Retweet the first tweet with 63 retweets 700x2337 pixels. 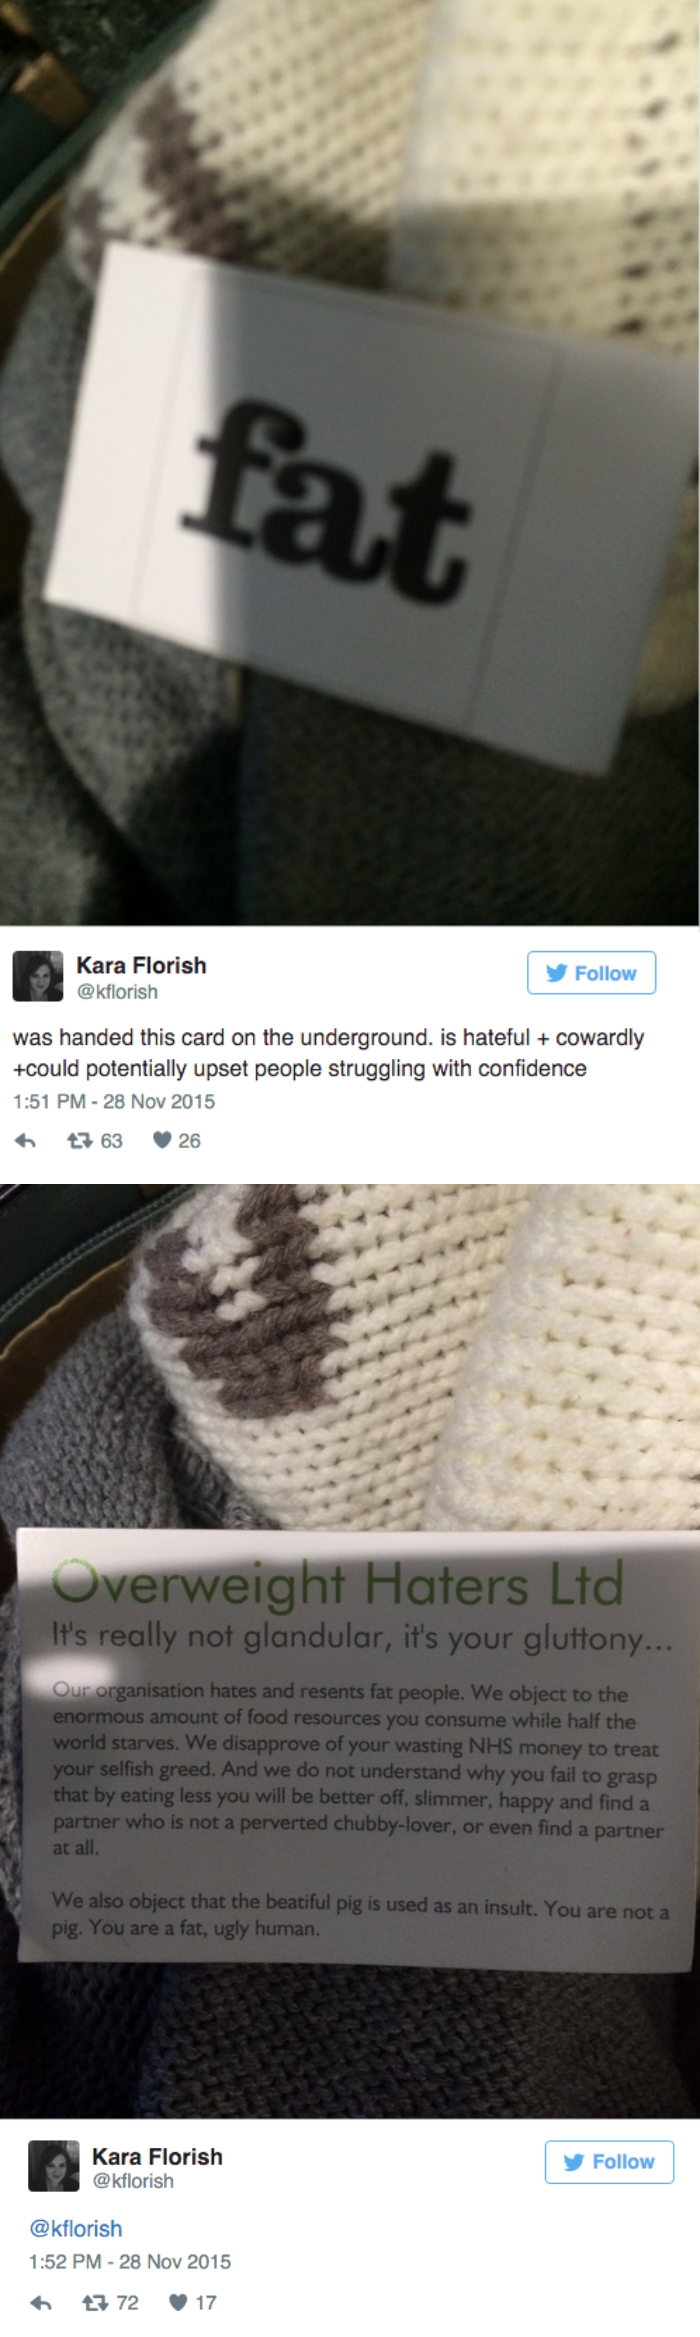point(80,1140)
